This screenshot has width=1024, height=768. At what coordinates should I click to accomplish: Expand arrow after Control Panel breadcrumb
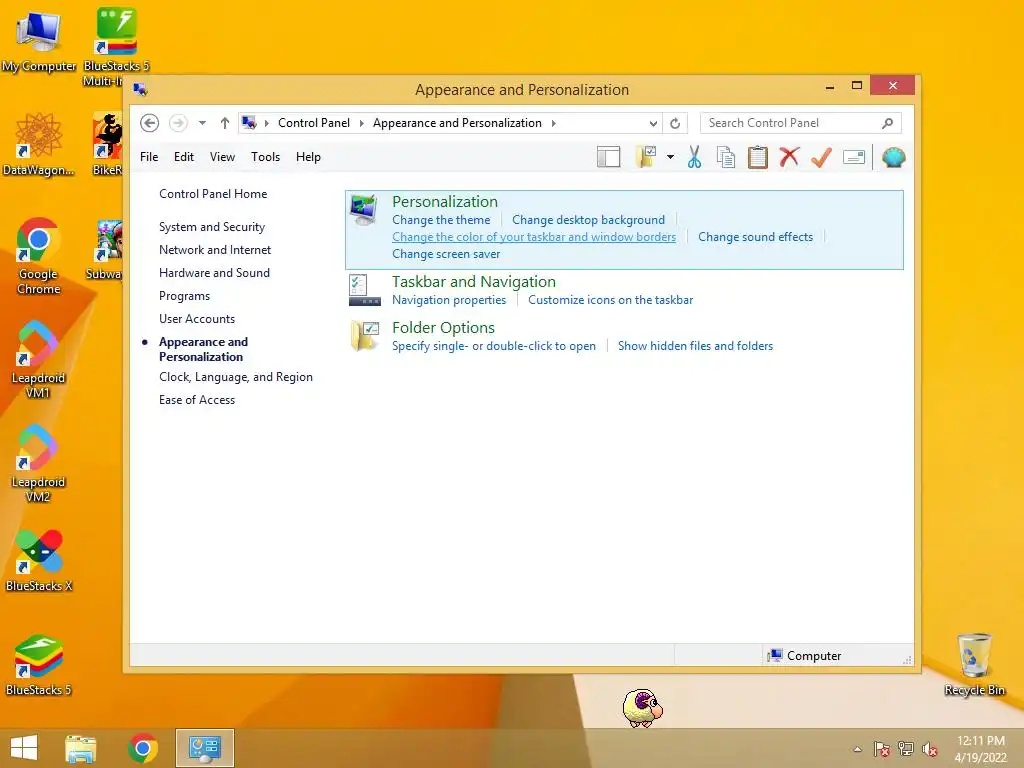pyautogui.click(x=361, y=123)
